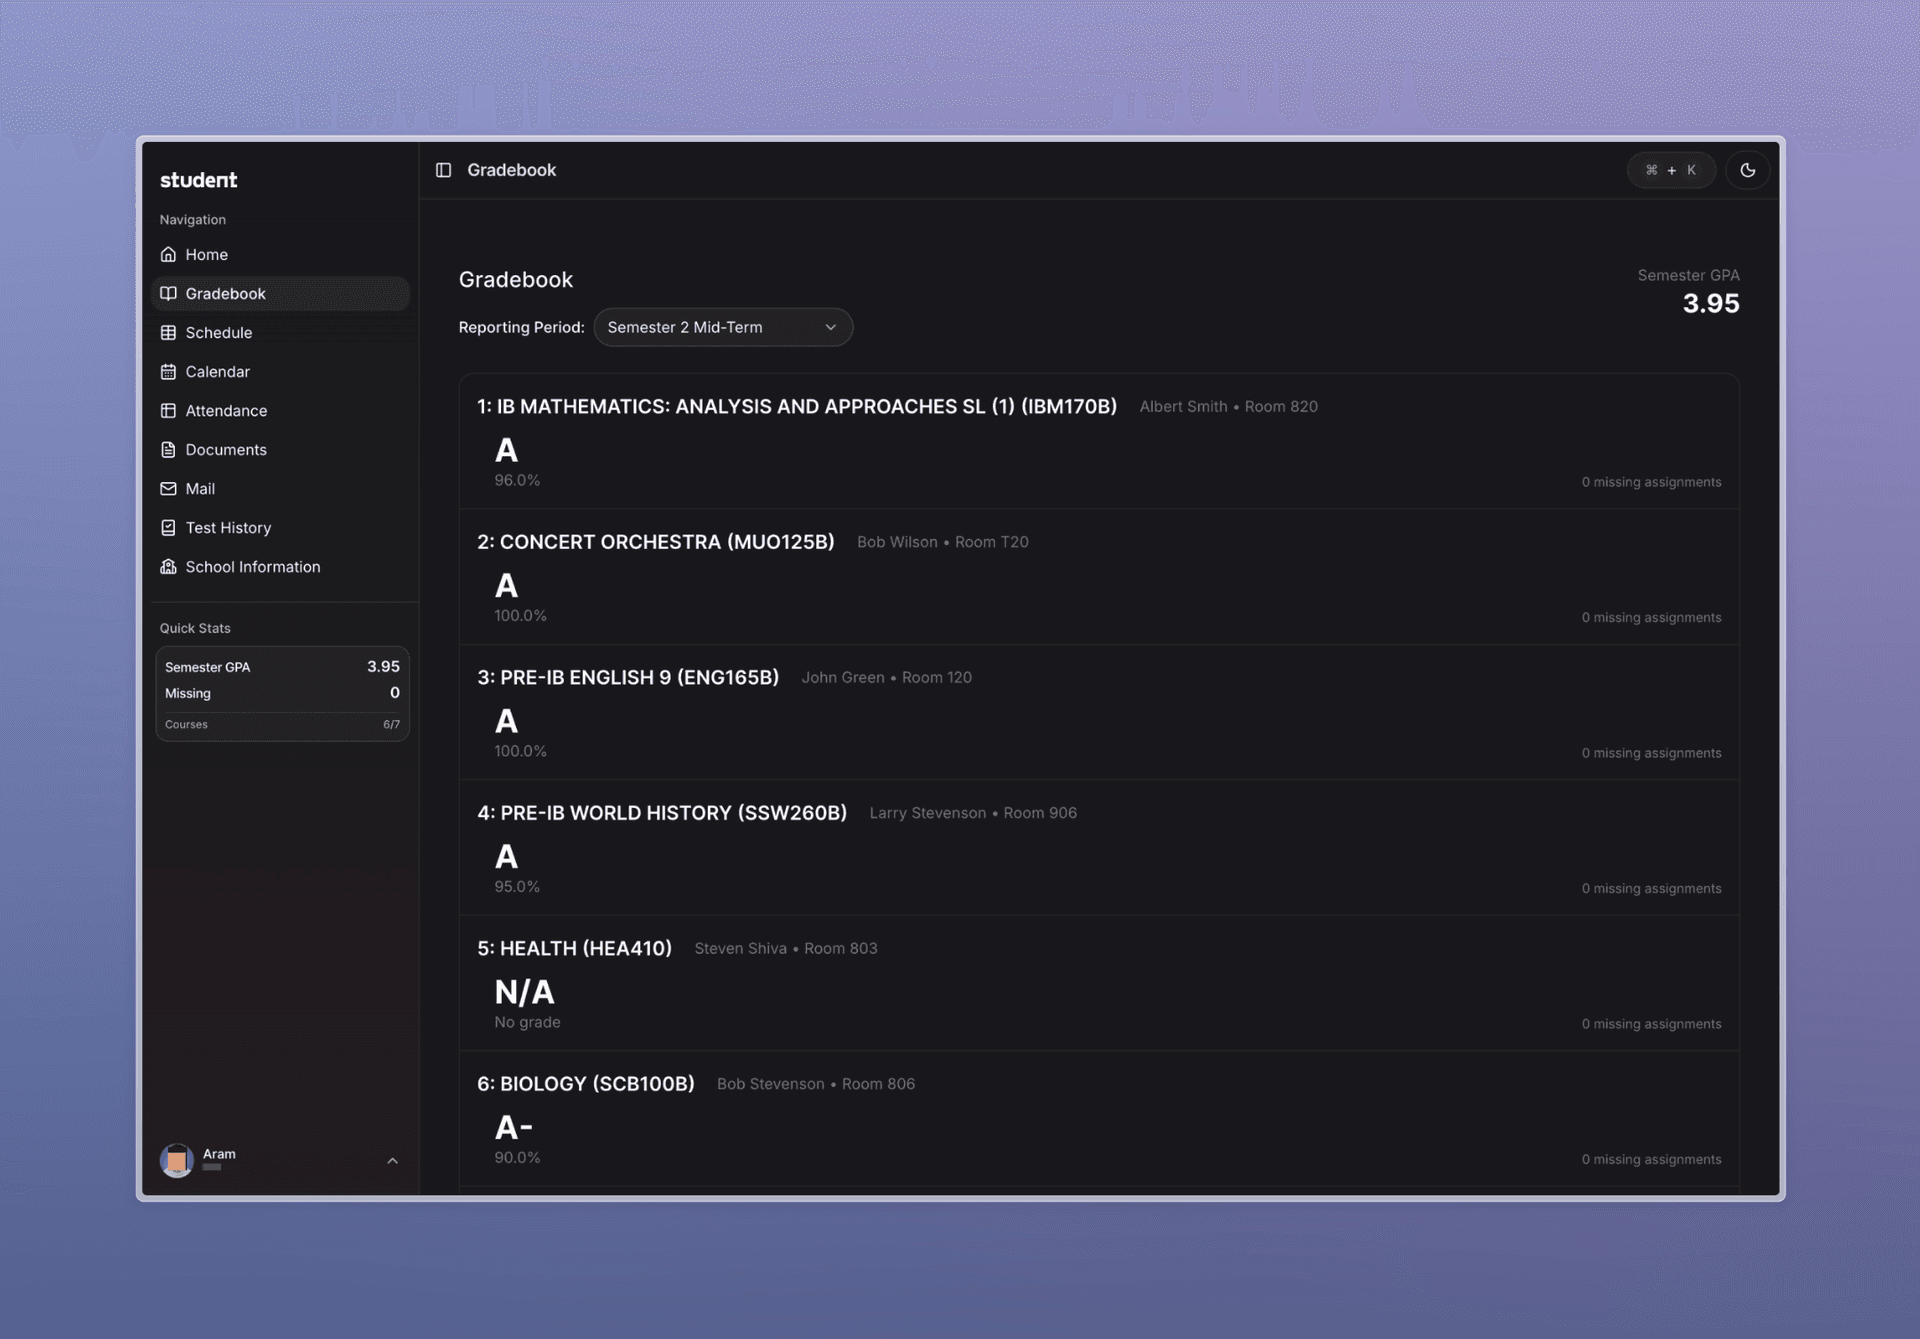Click the Home house icon

pyautogui.click(x=168, y=254)
